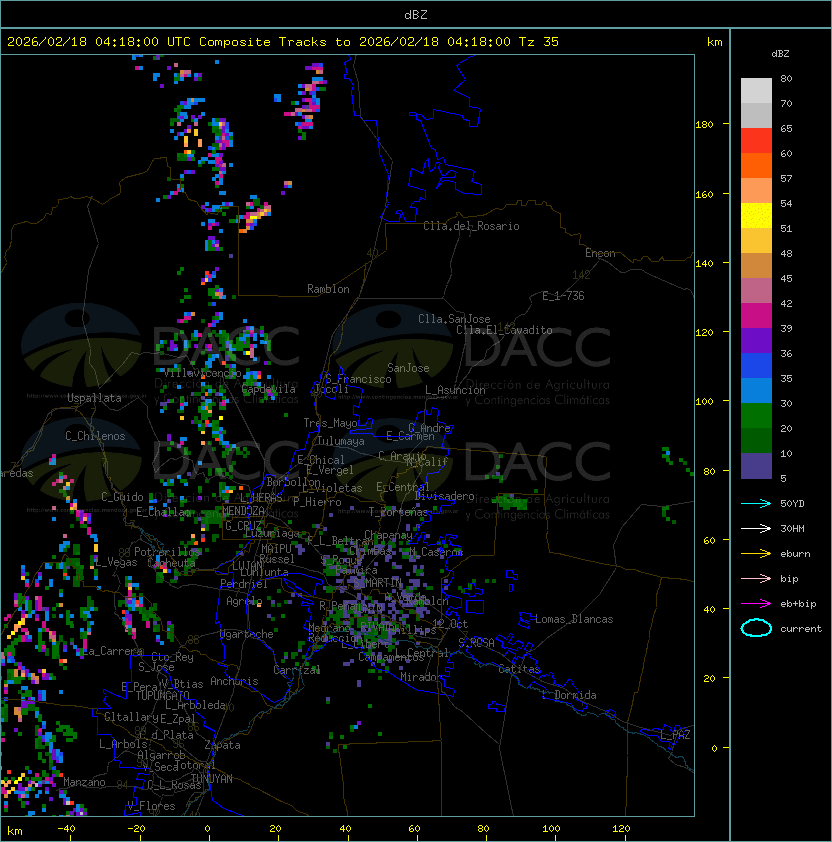Image resolution: width=832 pixels, height=842 pixels.
Task: Click the 51 value on color scale
Action: [x=786, y=228]
